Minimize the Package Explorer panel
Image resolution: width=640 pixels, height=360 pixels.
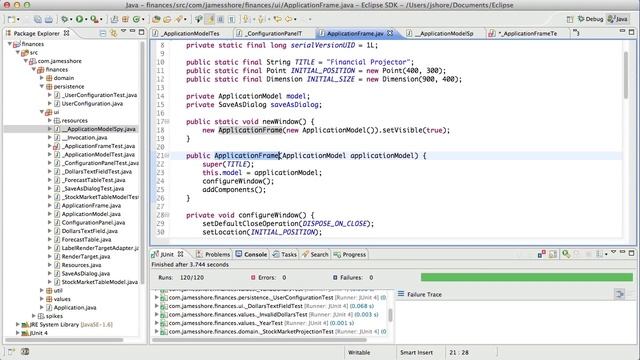[x=133, y=31]
